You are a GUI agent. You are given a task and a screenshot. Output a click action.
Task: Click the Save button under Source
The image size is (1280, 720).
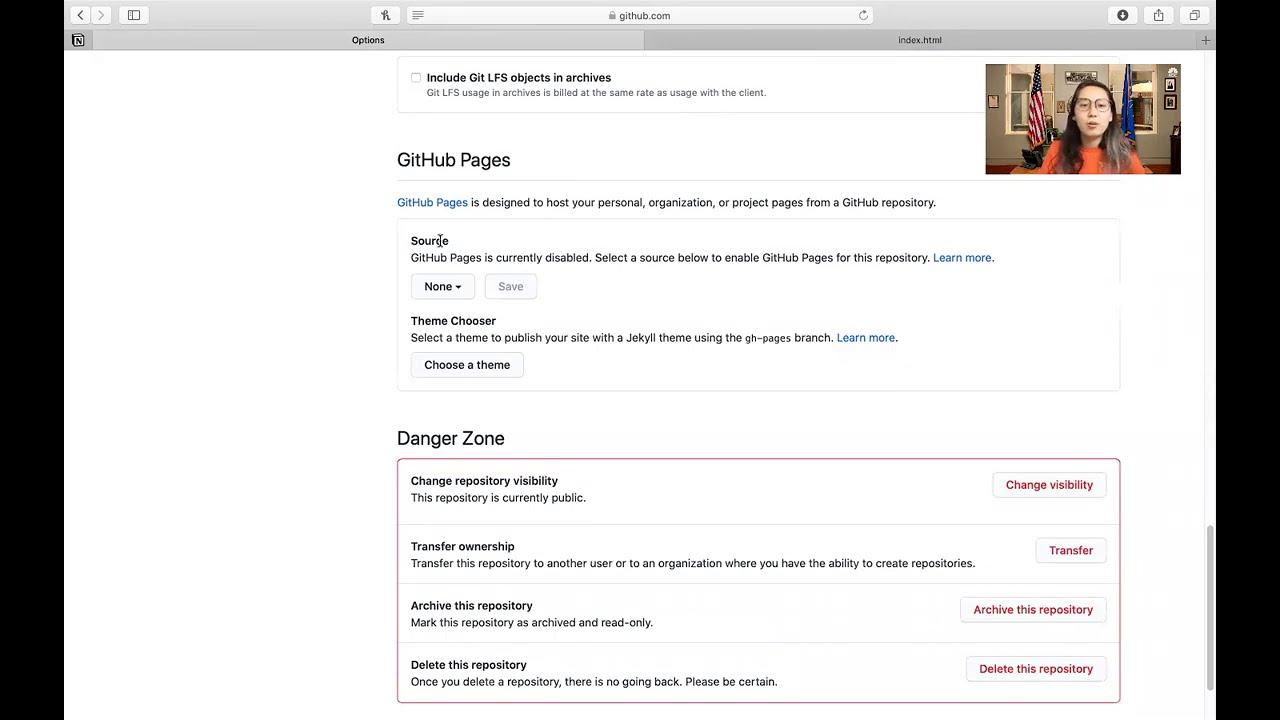coord(510,286)
